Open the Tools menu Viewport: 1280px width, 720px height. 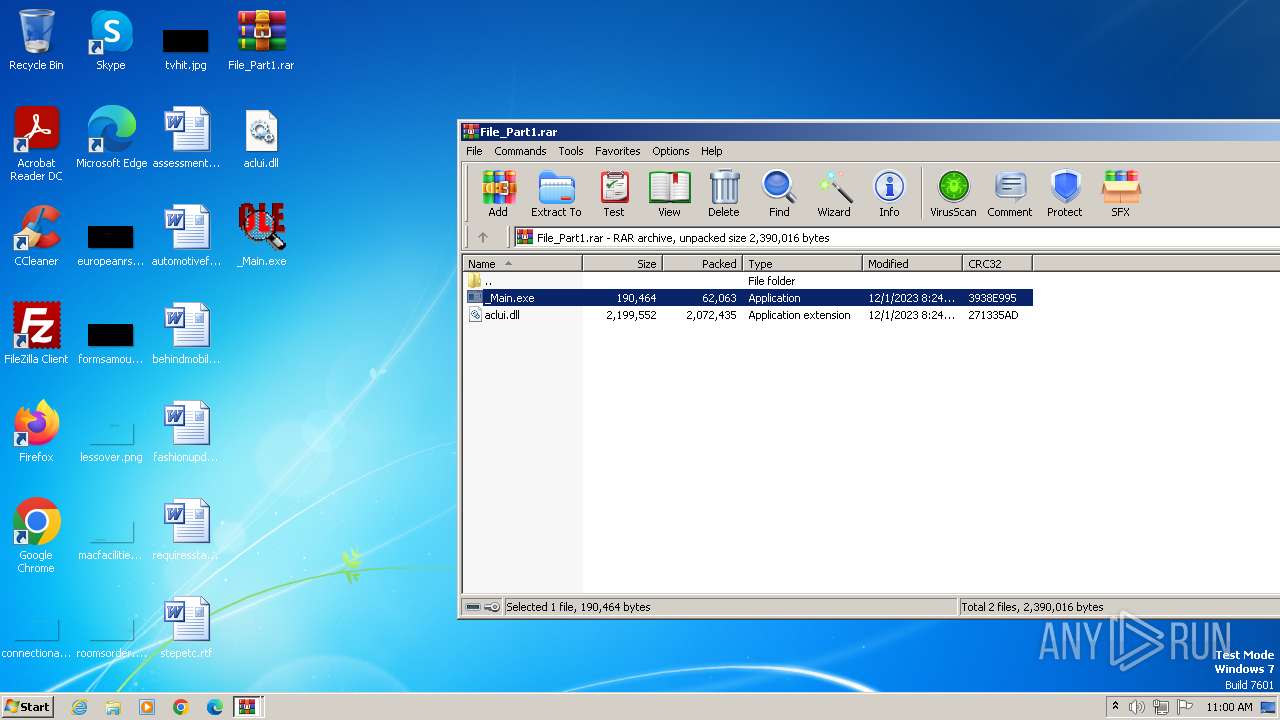point(571,151)
